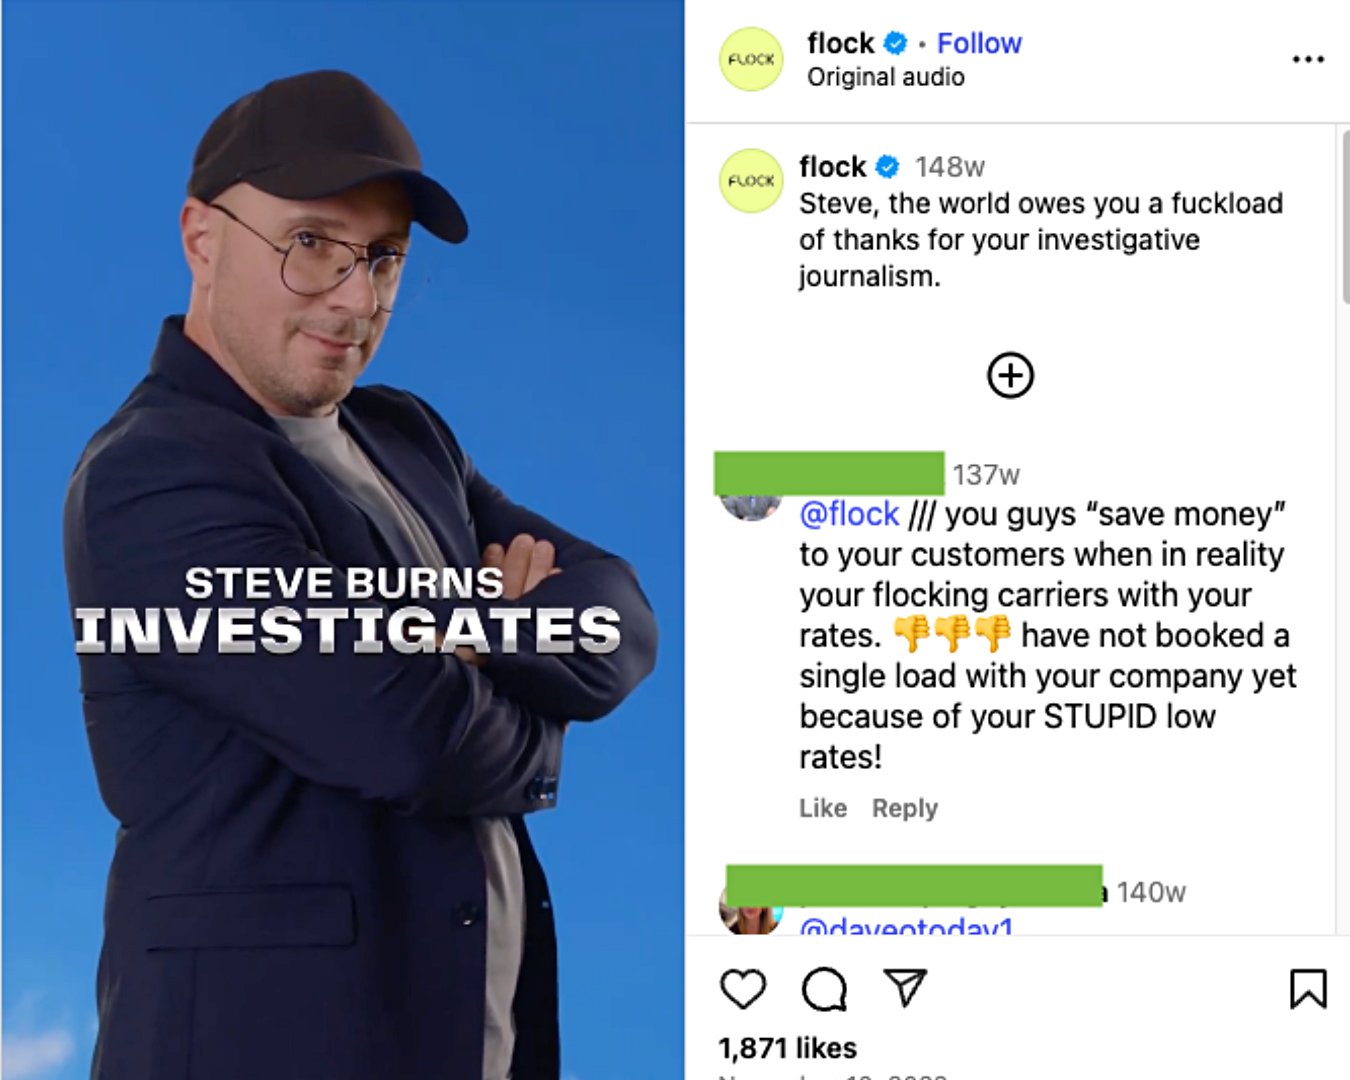Open the Original audio link
This screenshot has height=1080, width=1350.
[886, 77]
